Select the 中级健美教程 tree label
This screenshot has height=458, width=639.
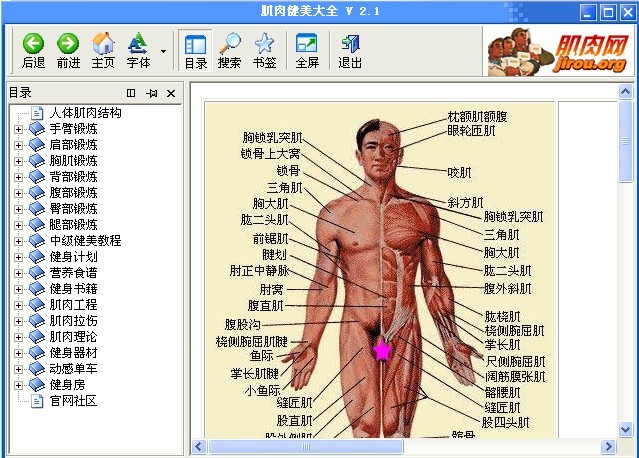[85, 240]
